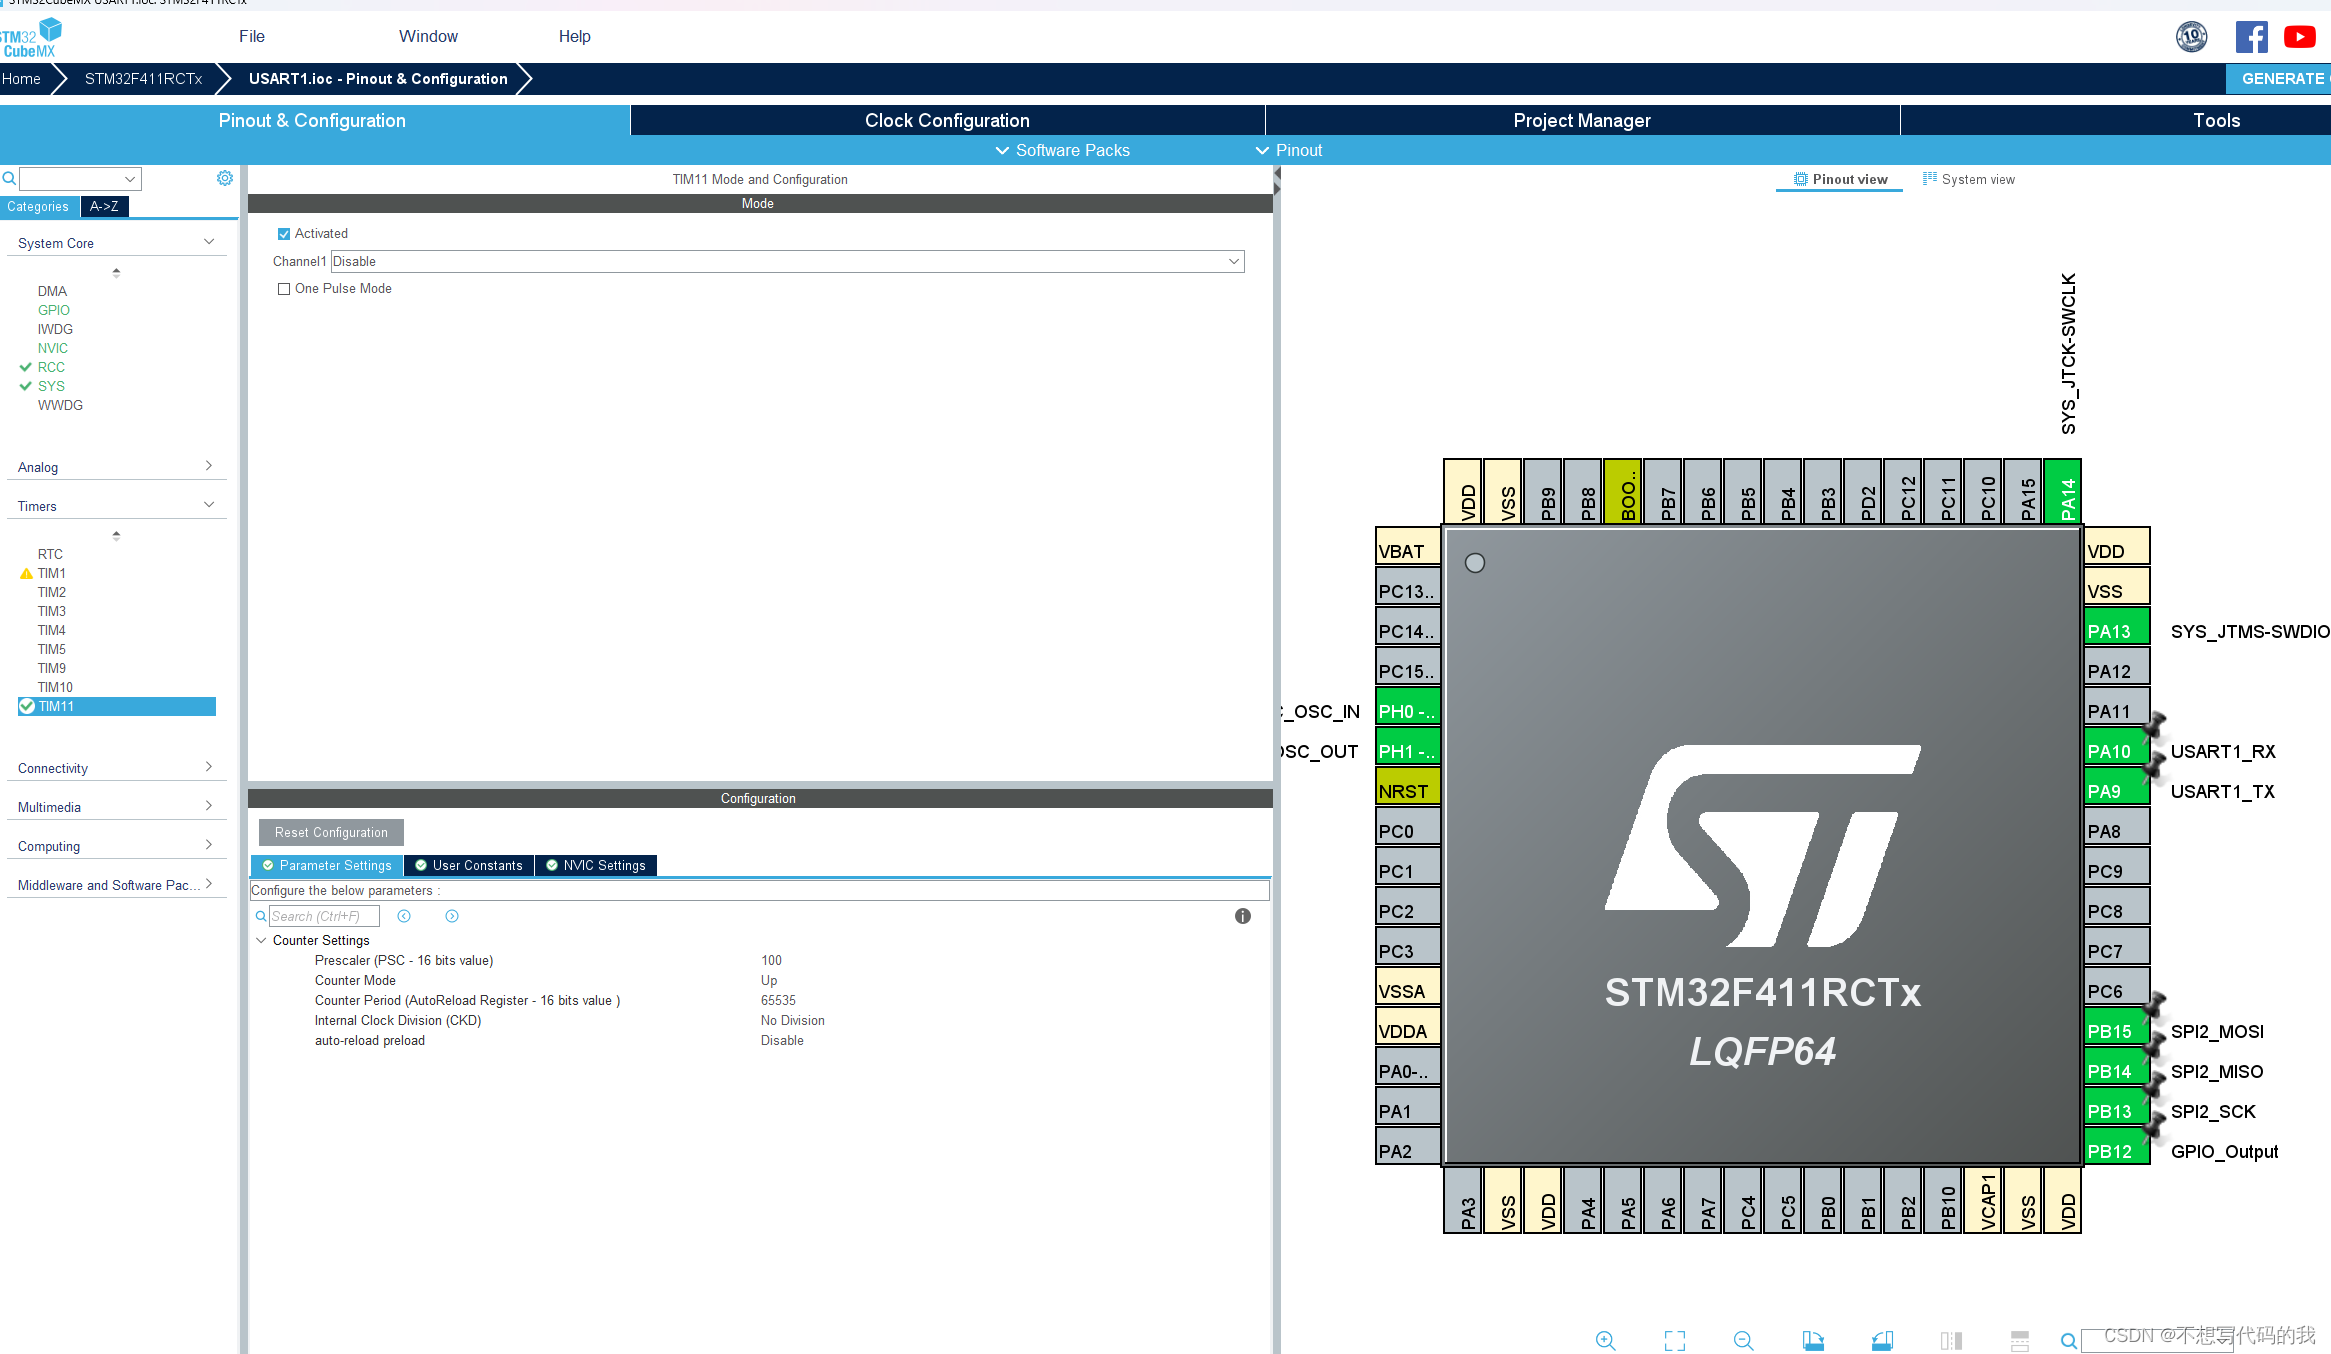Open the peripheral search combo box
Image resolution: width=2331 pixels, height=1354 pixels.
[x=81, y=179]
